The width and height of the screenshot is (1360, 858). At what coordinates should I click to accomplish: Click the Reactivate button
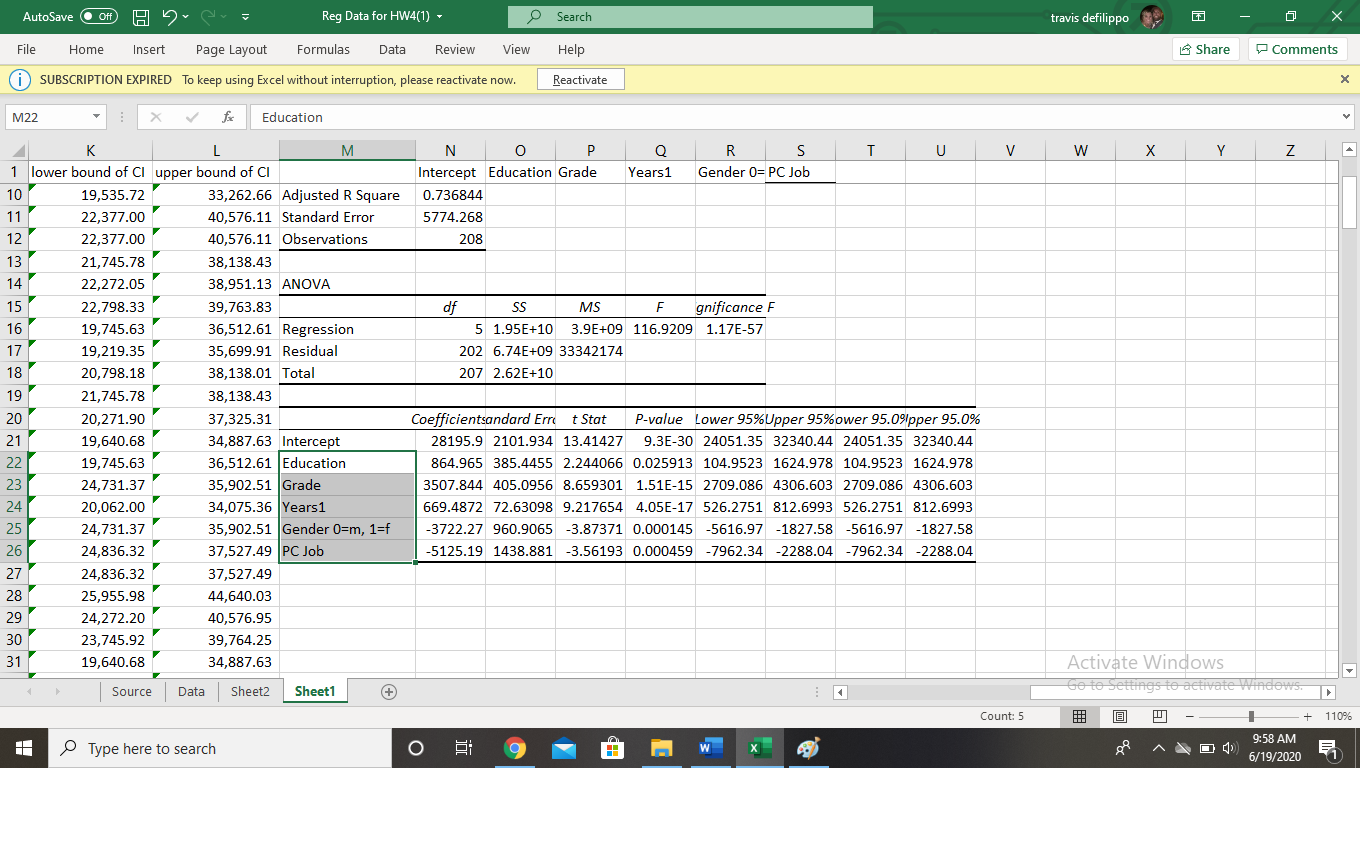(x=580, y=78)
